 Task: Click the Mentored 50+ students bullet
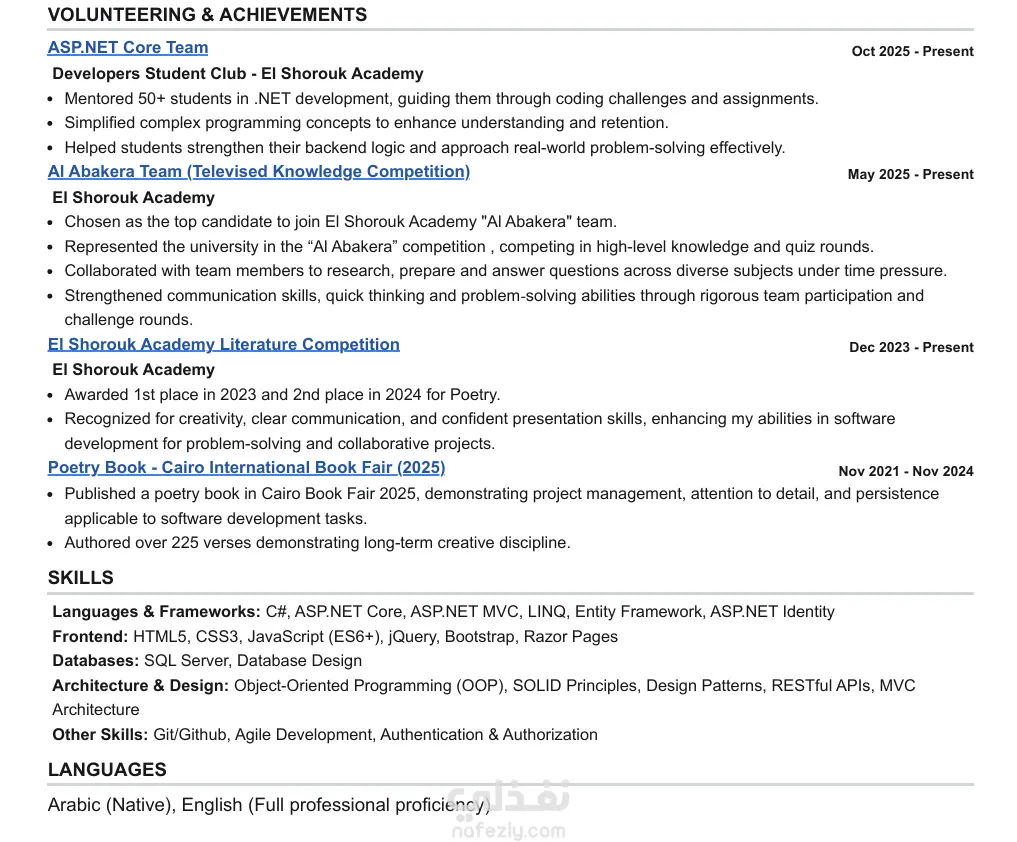click(x=441, y=99)
